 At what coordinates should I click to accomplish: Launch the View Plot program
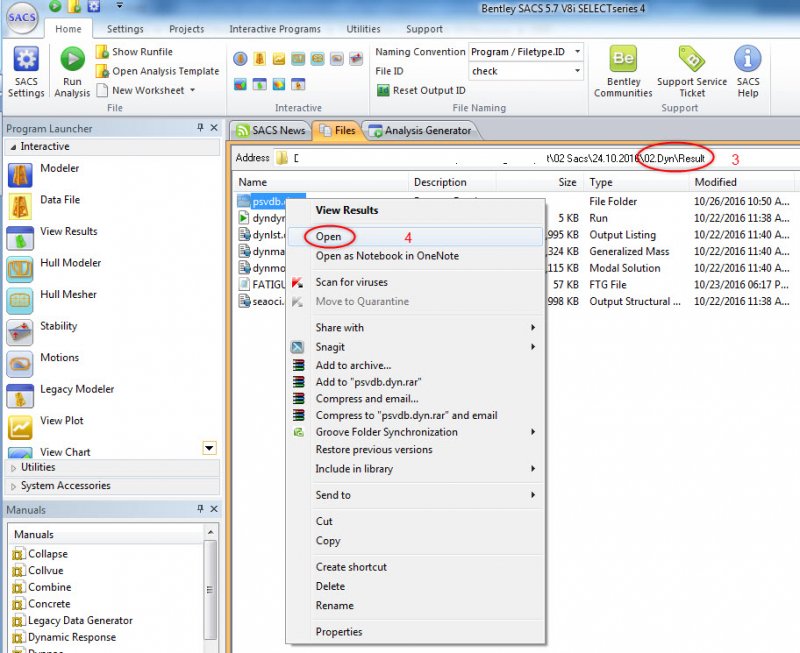[x=45, y=428]
